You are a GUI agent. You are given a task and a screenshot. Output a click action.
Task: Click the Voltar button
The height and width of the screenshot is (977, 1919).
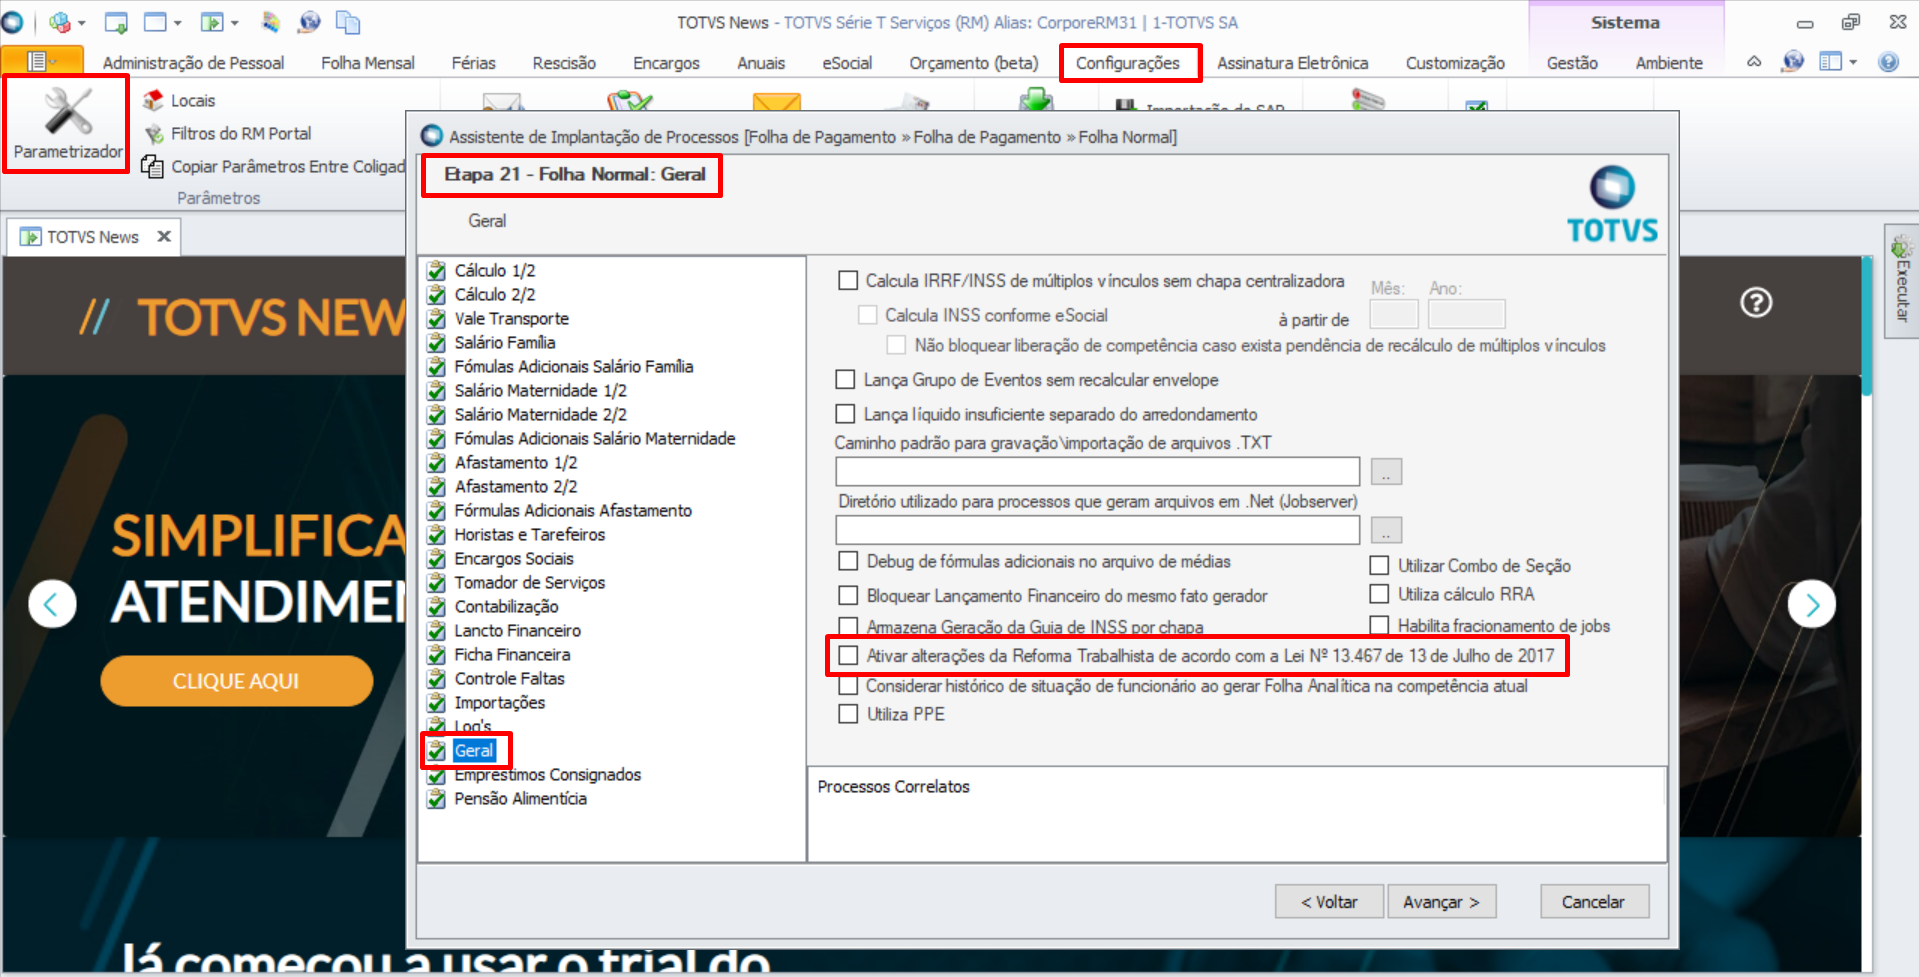tap(1329, 902)
